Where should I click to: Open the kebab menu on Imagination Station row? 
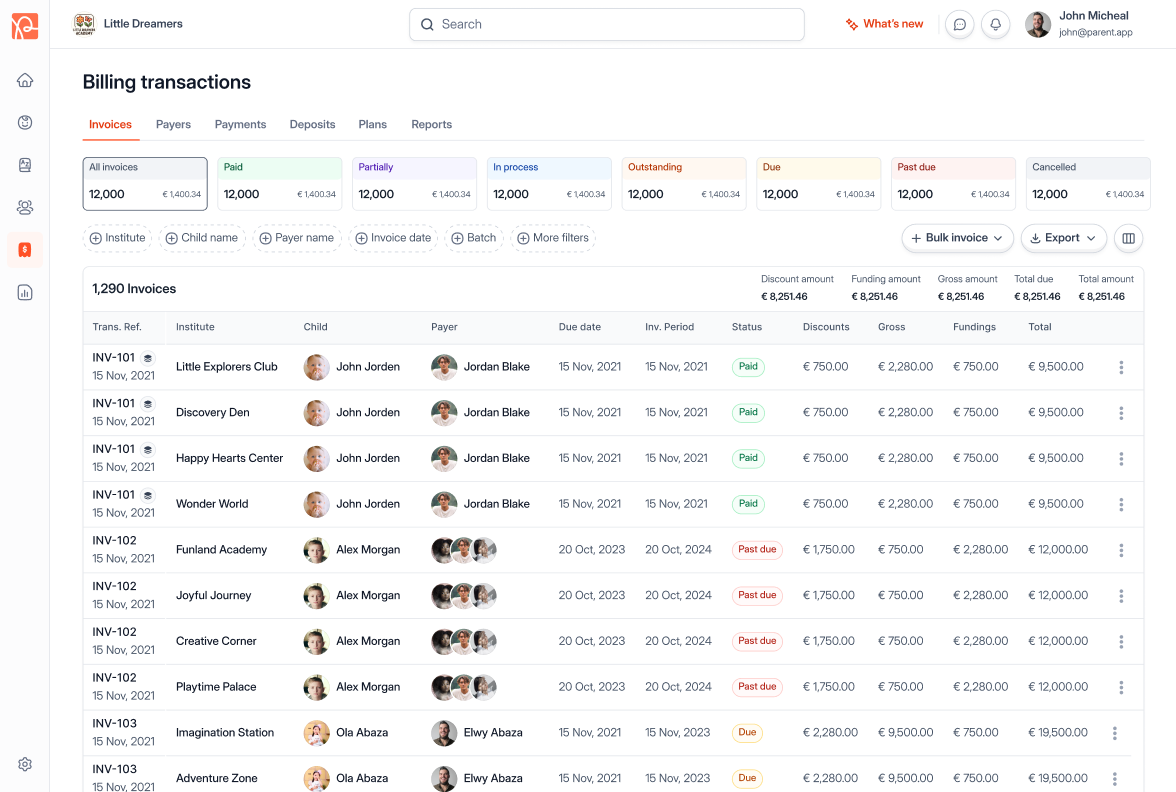[x=1115, y=732]
